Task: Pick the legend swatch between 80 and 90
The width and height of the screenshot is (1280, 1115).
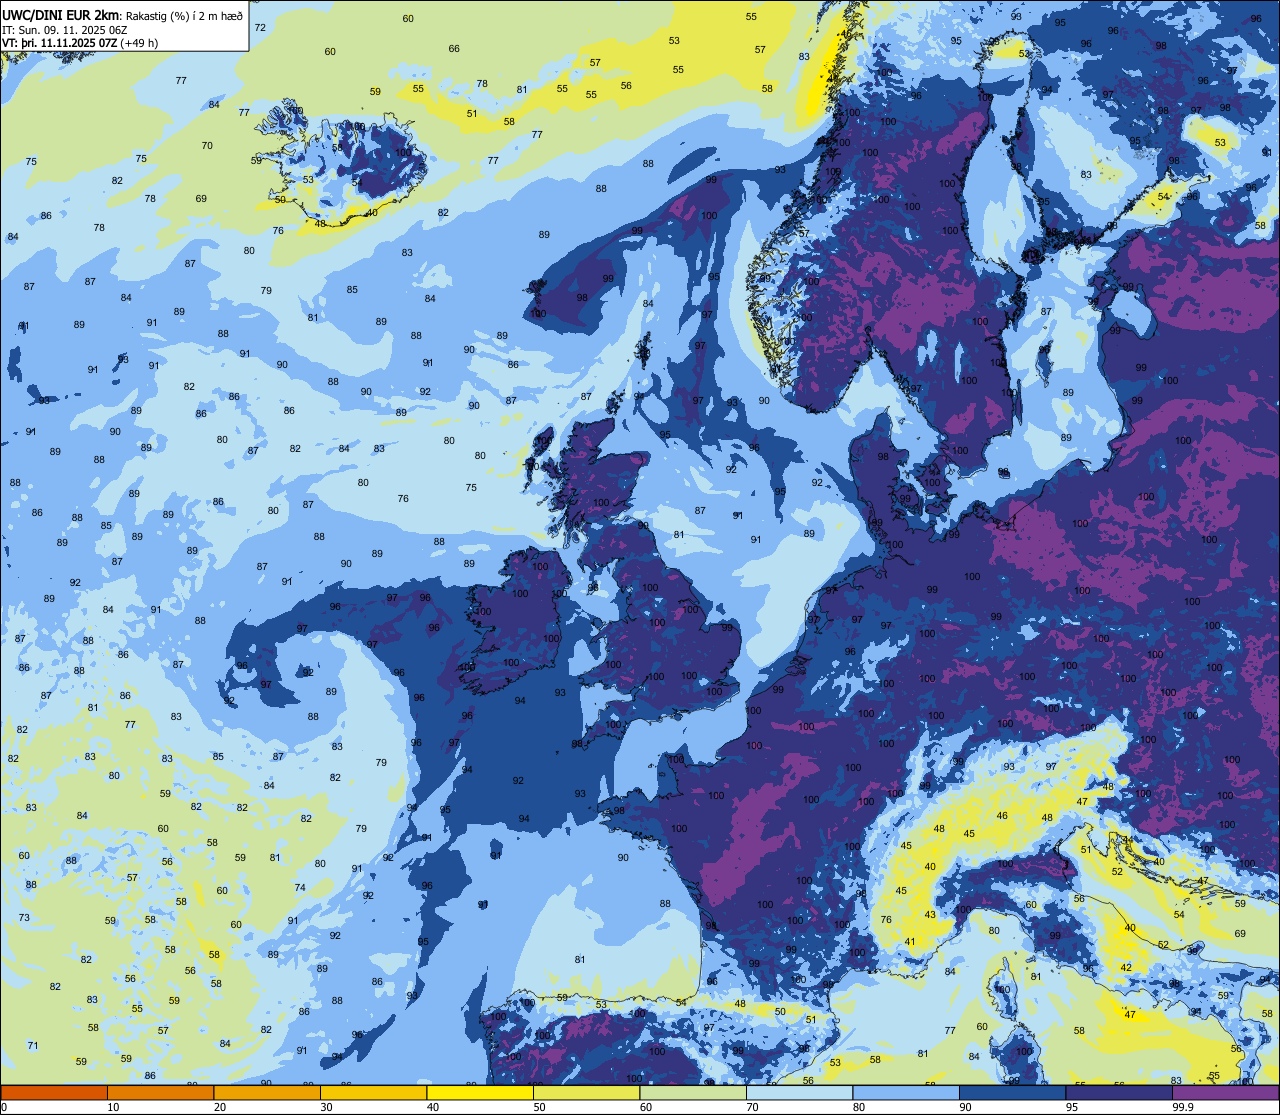Action: [906, 1092]
